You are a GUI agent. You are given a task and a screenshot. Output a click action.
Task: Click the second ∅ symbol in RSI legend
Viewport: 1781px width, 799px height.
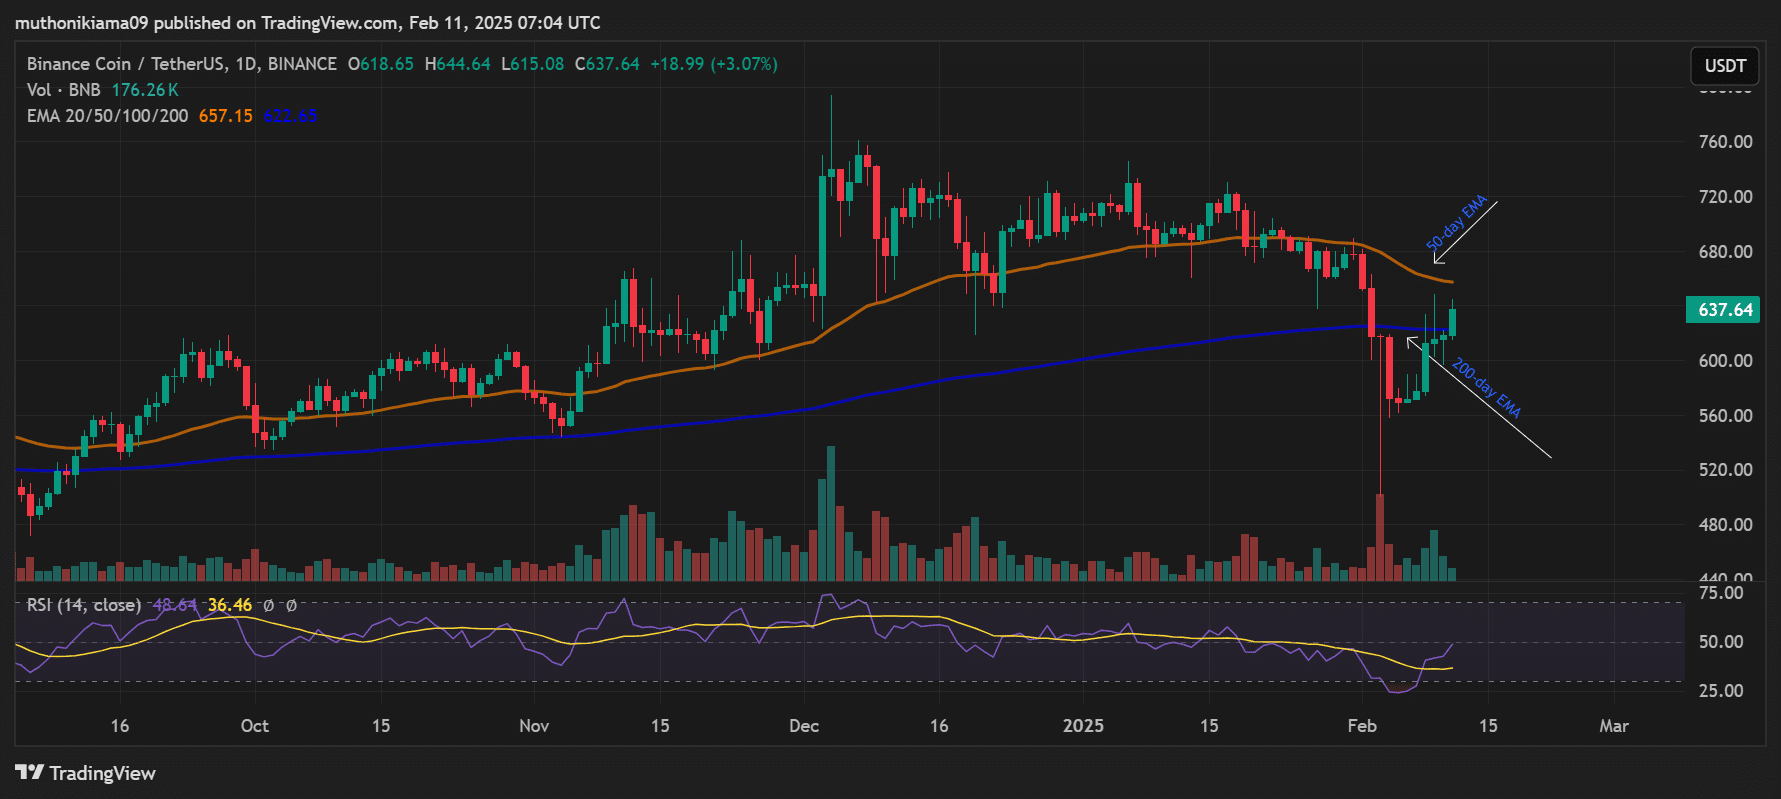(x=291, y=605)
